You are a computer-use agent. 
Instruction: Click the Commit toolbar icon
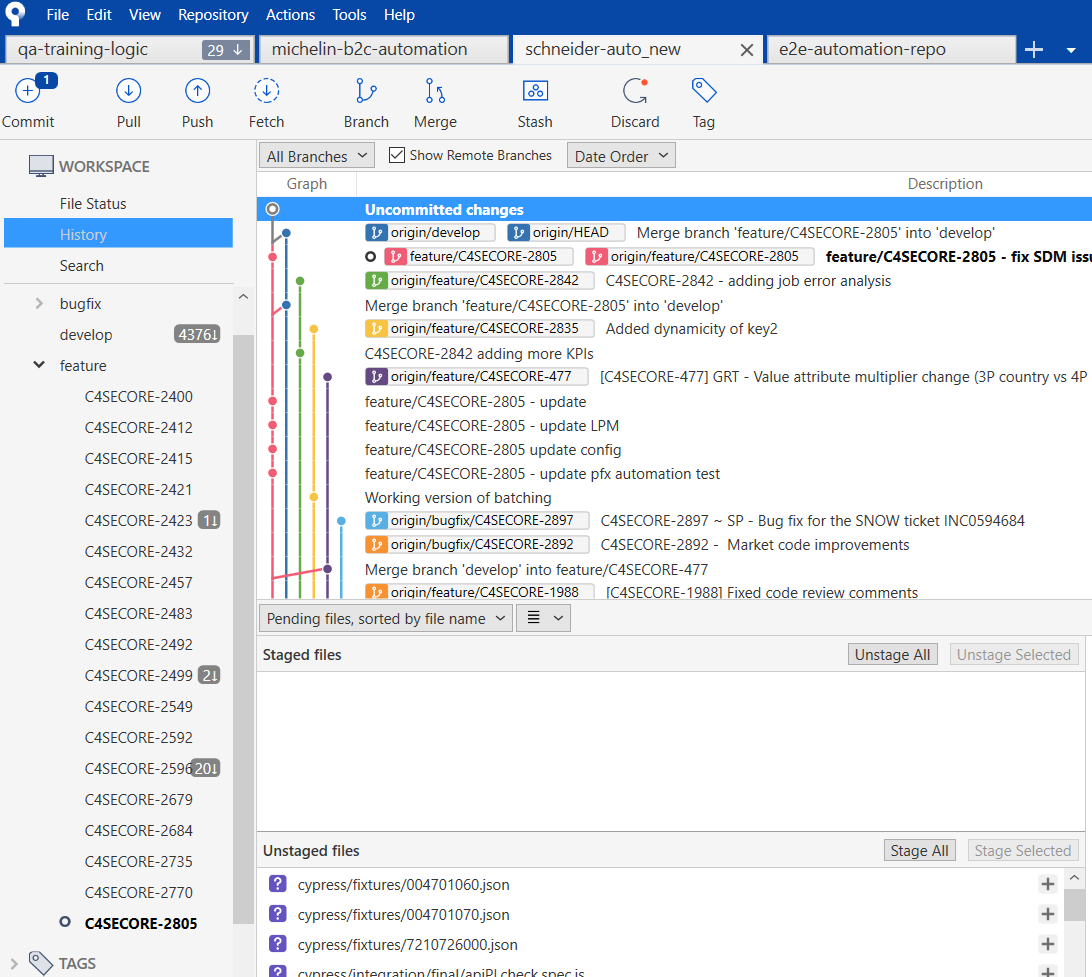pos(28,92)
